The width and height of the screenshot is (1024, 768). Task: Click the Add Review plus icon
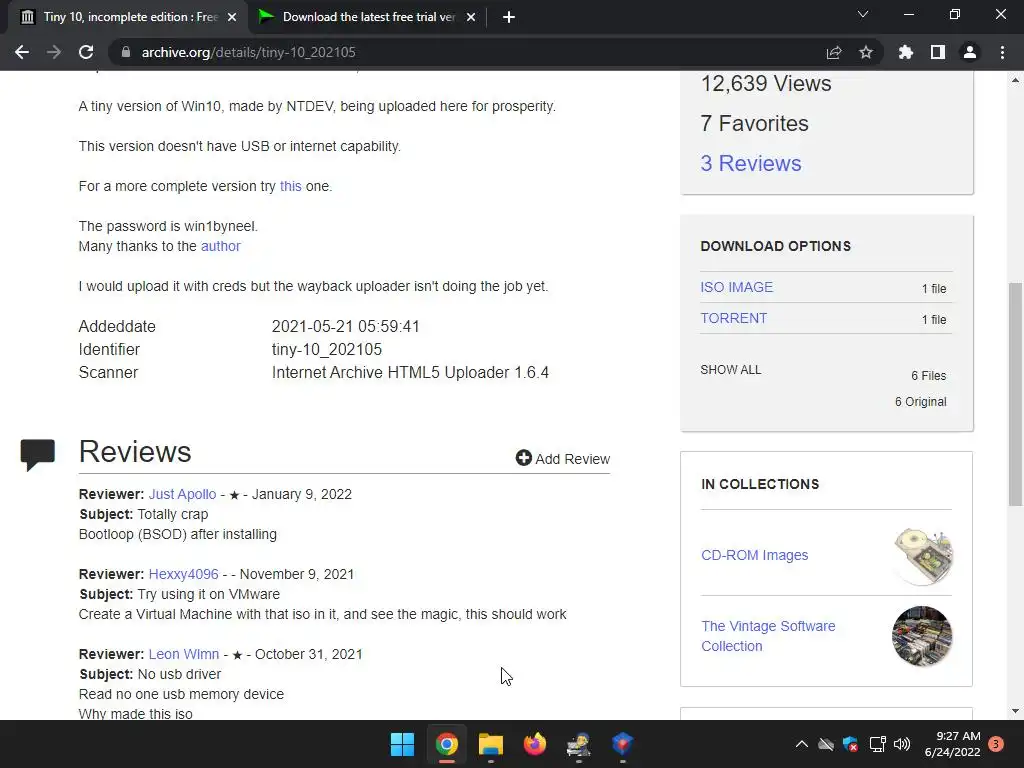tap(523, 458)
